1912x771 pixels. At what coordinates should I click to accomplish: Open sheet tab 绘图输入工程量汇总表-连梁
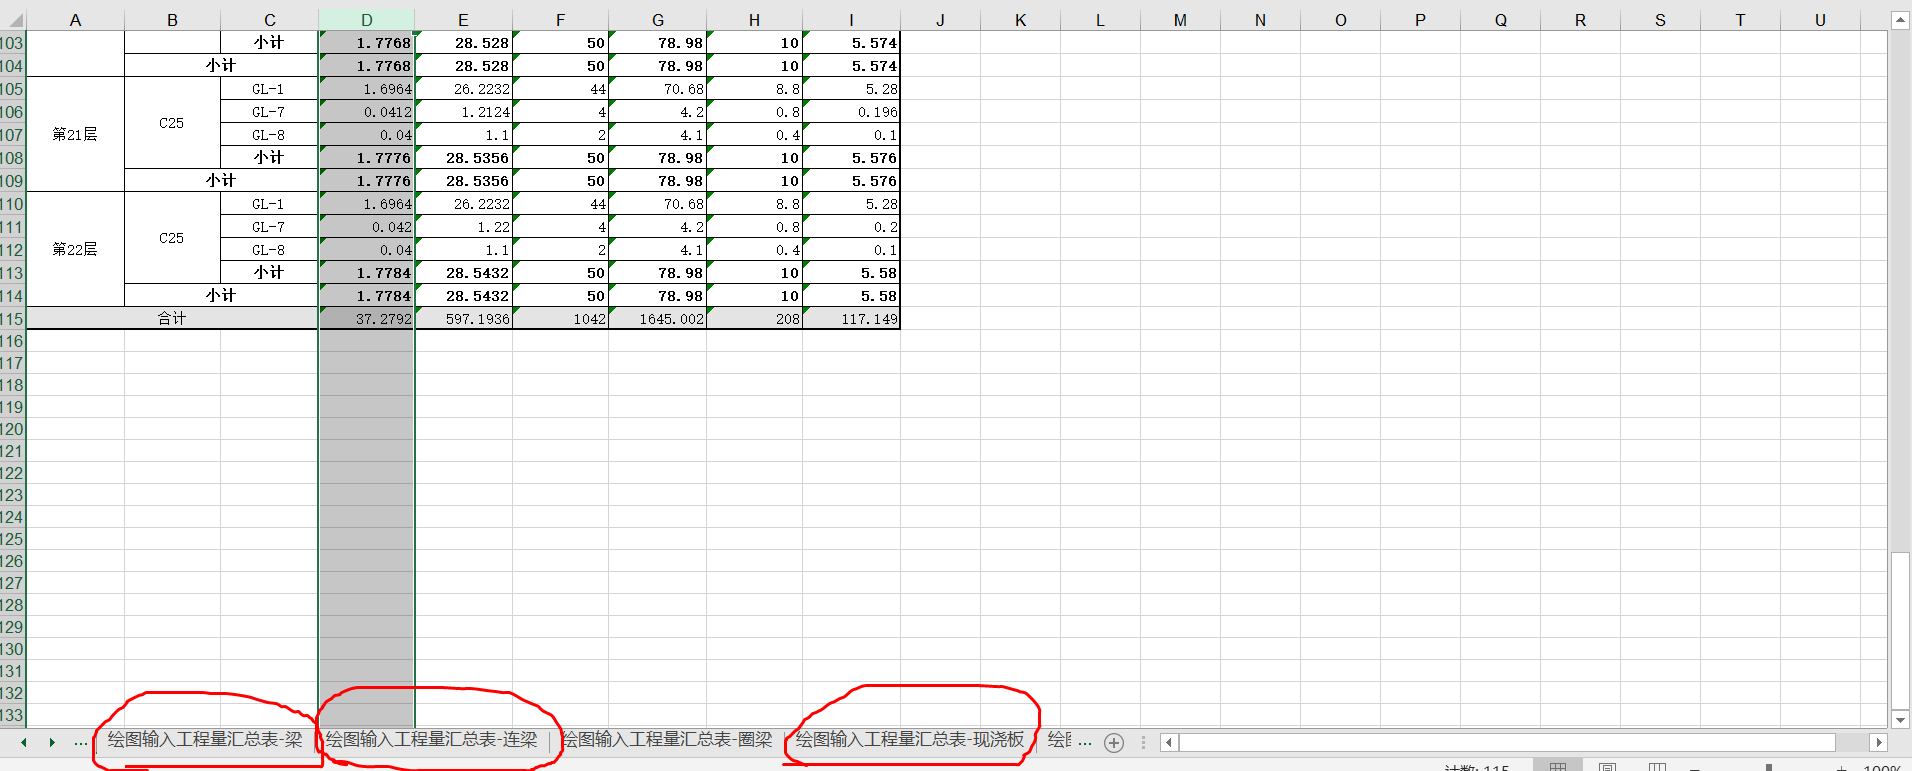(x=432, y=740)
